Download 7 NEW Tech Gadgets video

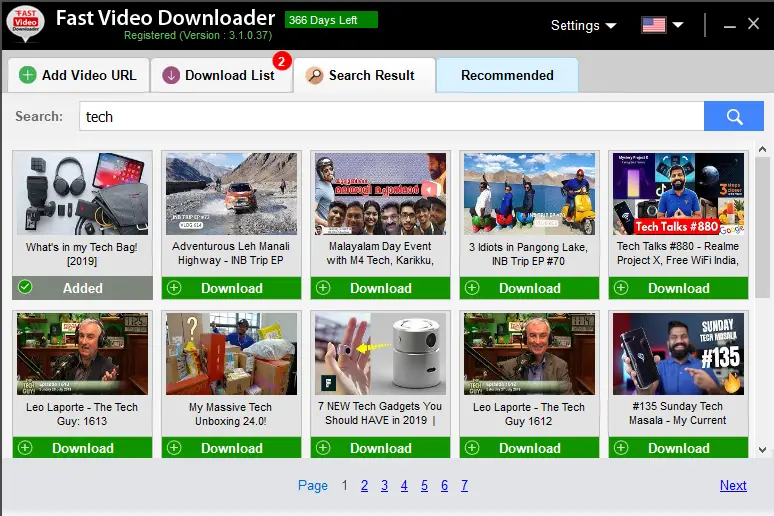click(x=381, y=448)
